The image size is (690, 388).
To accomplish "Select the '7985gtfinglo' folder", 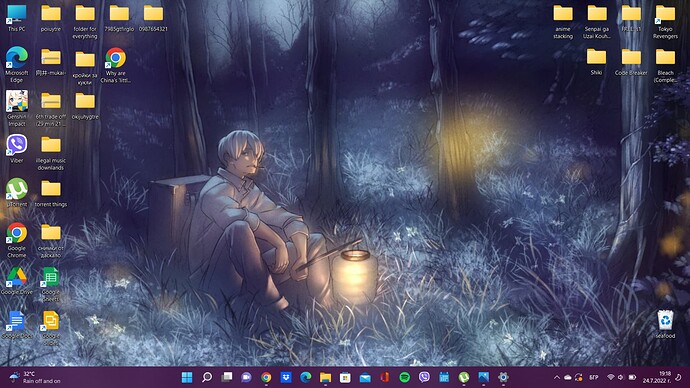I will tap(119, 18).
